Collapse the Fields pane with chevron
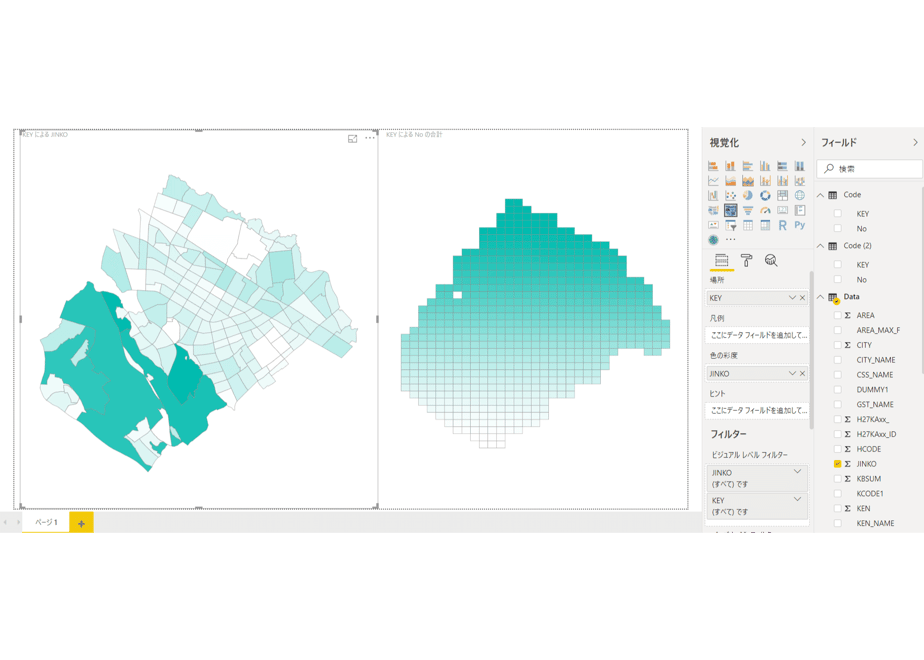This screenshot has height=660, width=924. point(915,143)
